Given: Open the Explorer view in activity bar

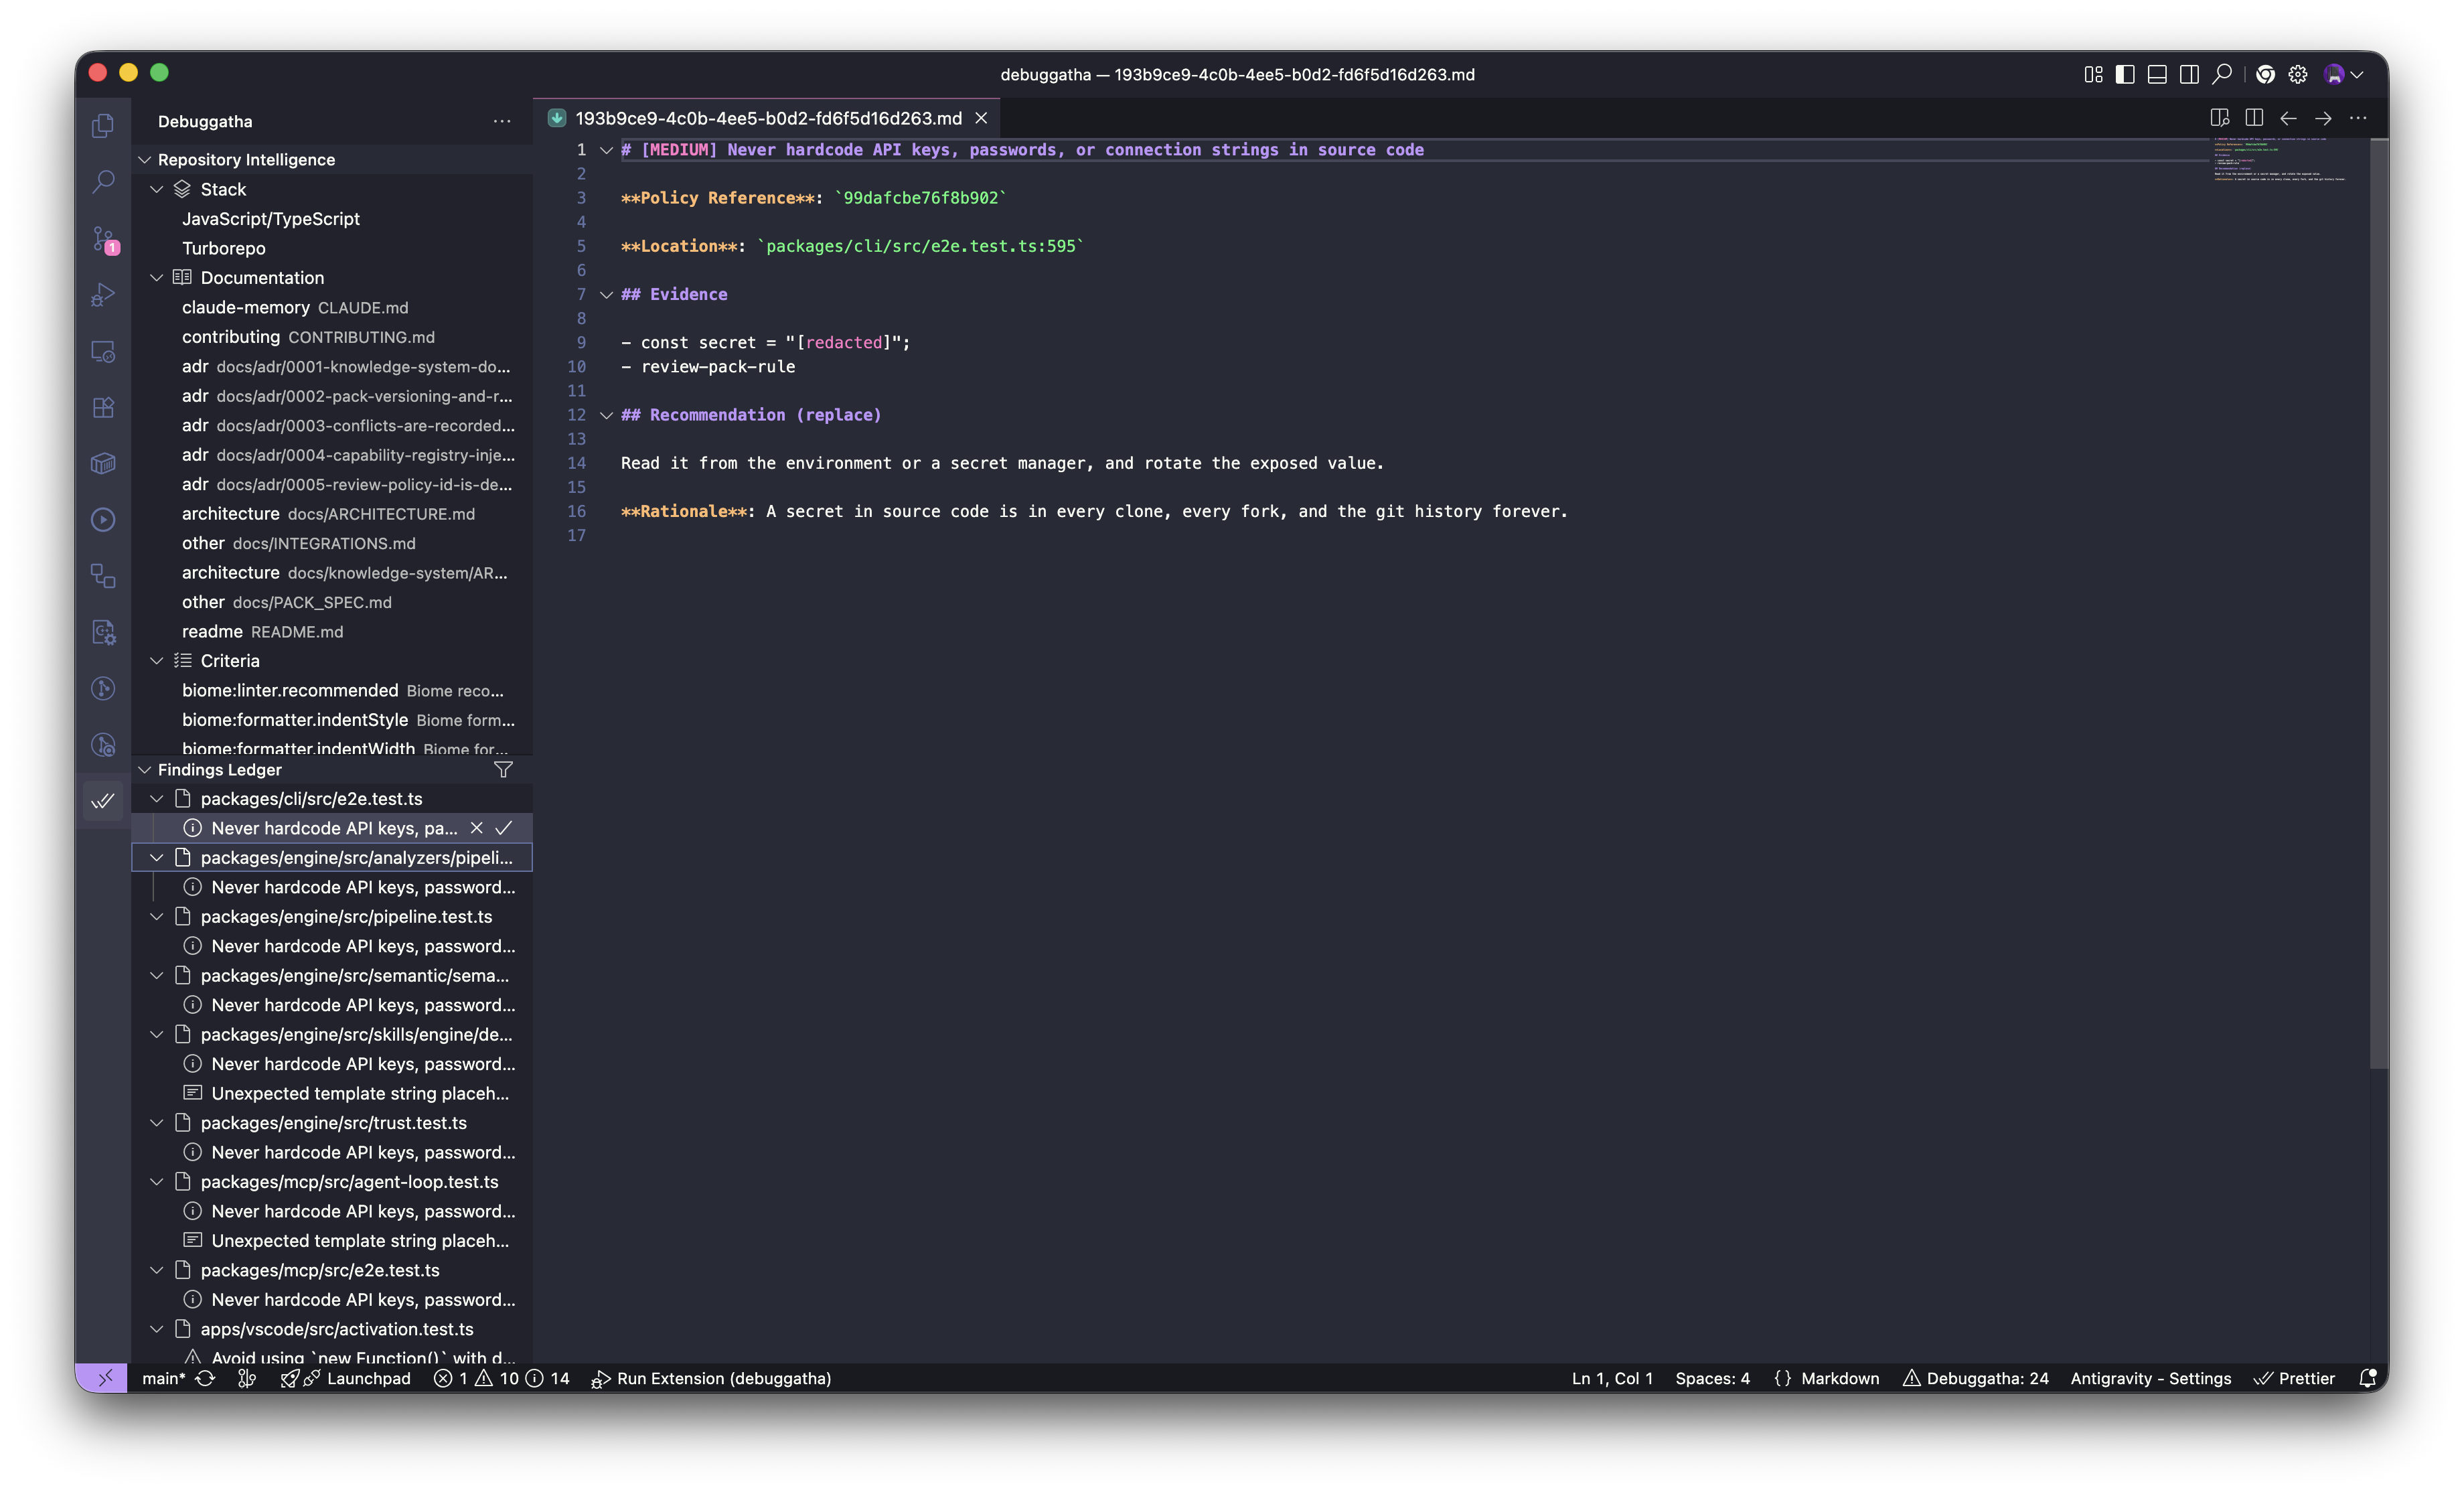Looking at the screenshot, I should click(x=103, y=126).
